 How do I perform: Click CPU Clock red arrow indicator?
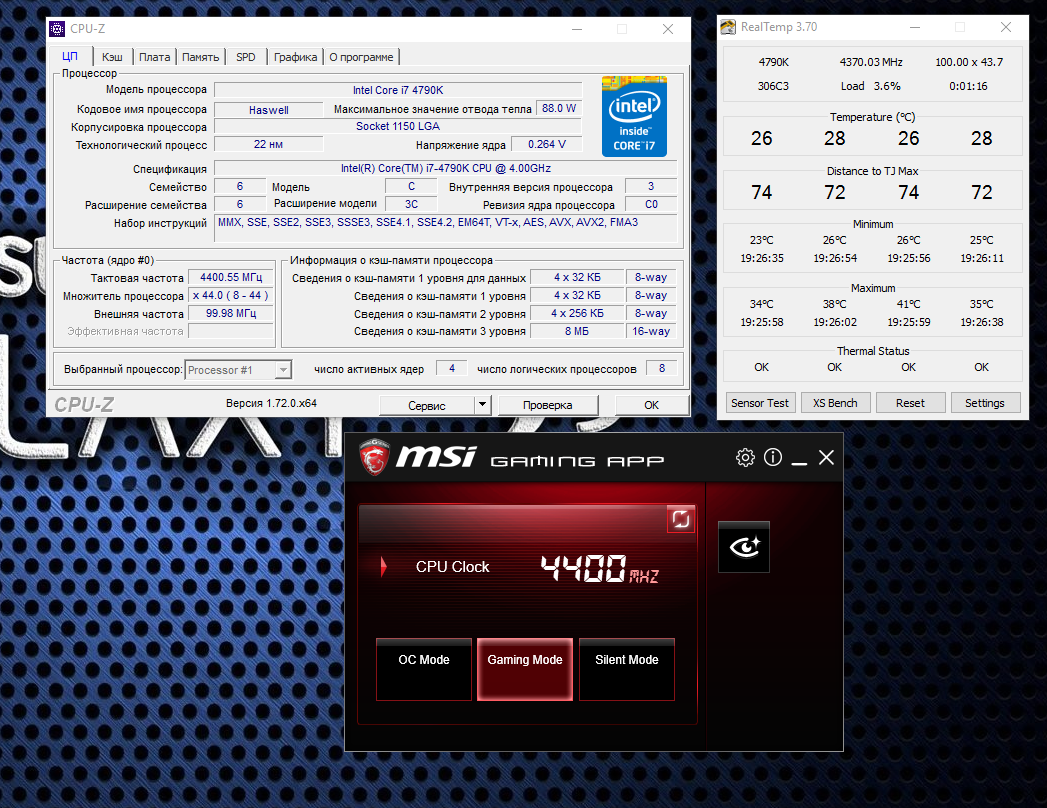(x=383, y=567)
